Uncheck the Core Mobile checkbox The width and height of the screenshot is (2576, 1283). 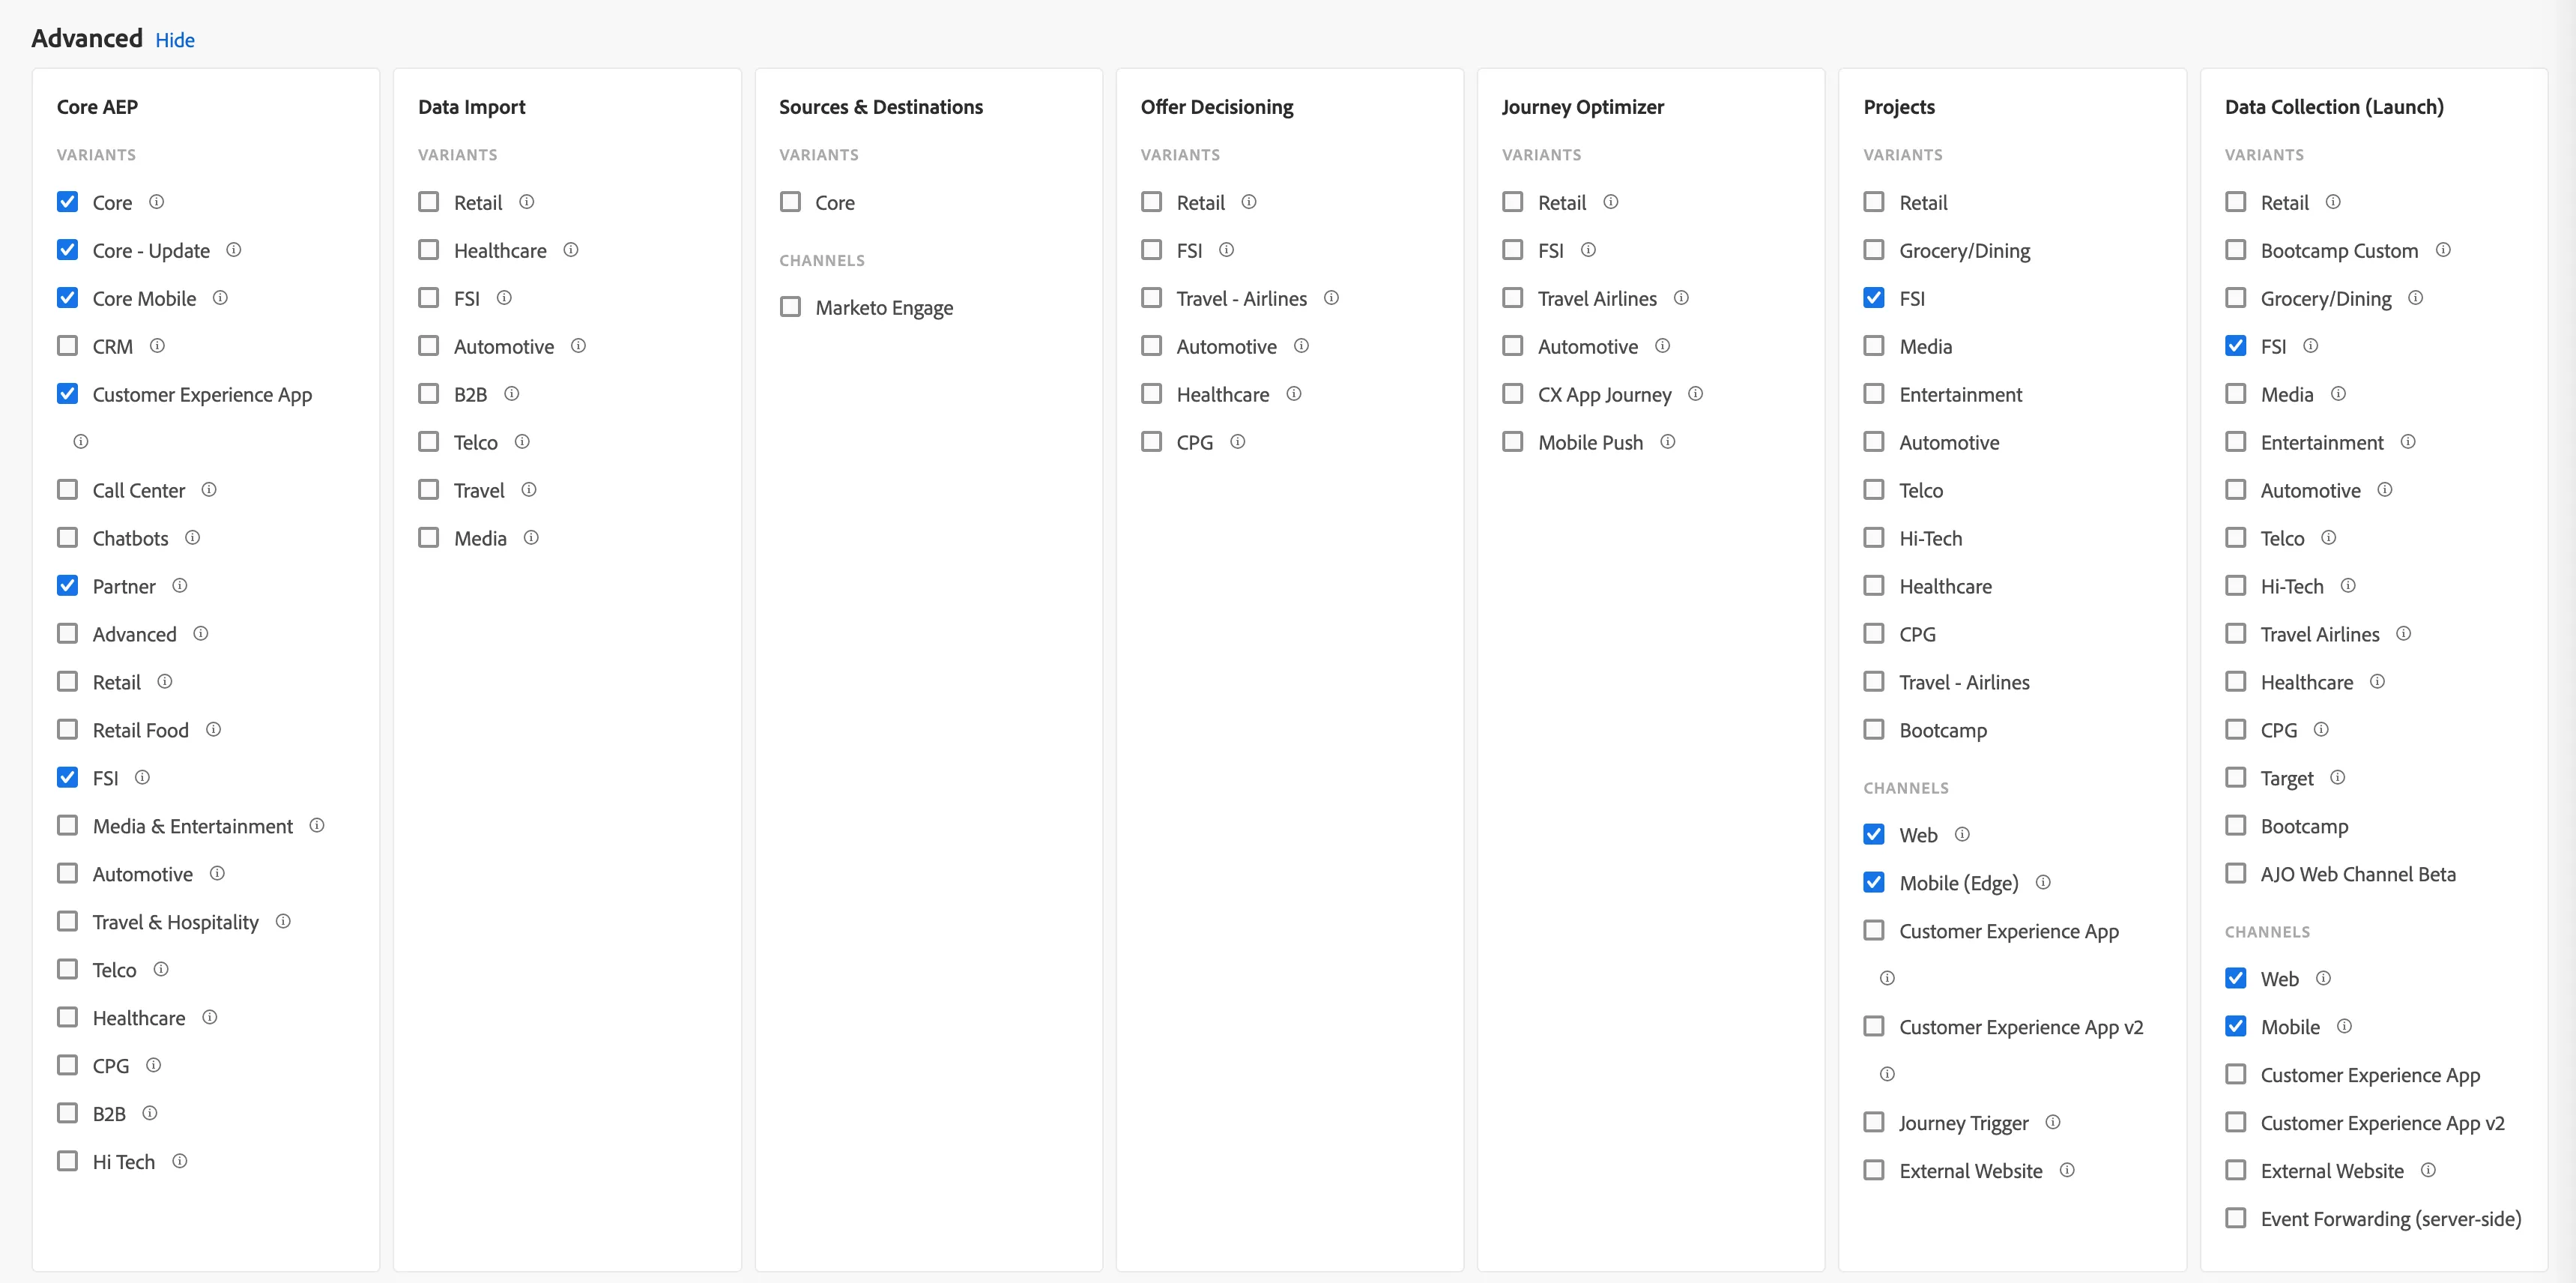click(67, 298)
